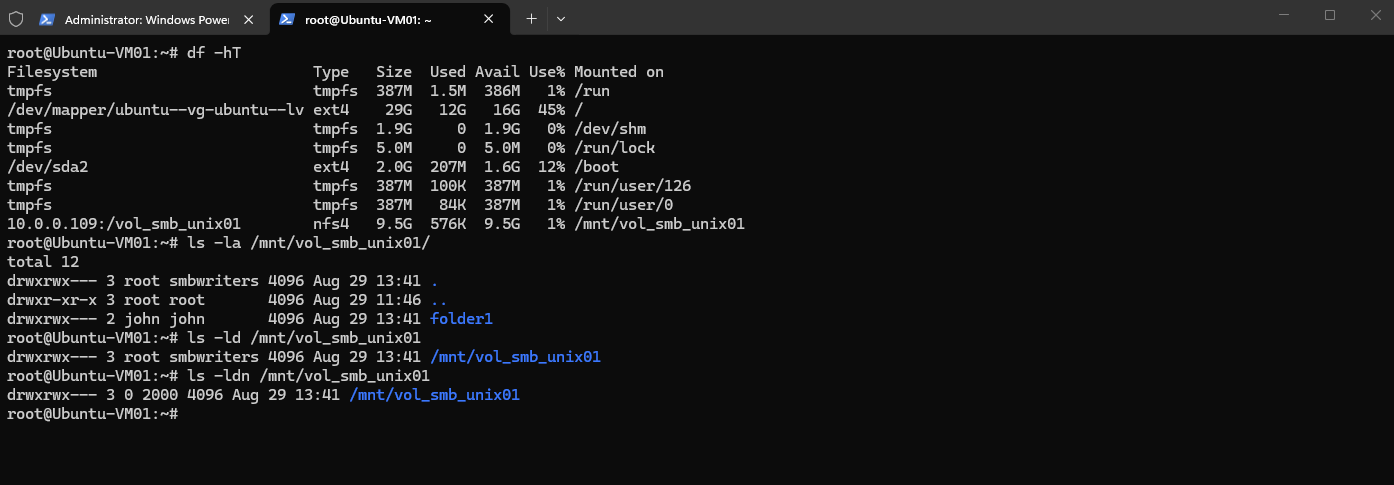The image size is (1394, 485).
Task: Switch to the Administrator: Windows PowerShell tab
Action: tap(148, 19)
